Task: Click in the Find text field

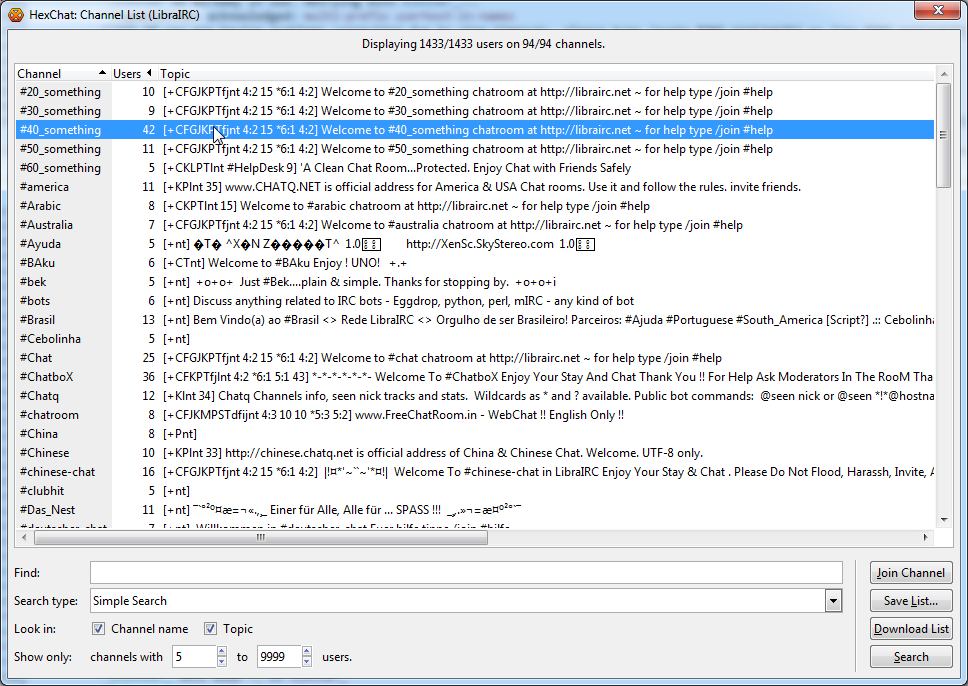Action: [x=466, y=573]
